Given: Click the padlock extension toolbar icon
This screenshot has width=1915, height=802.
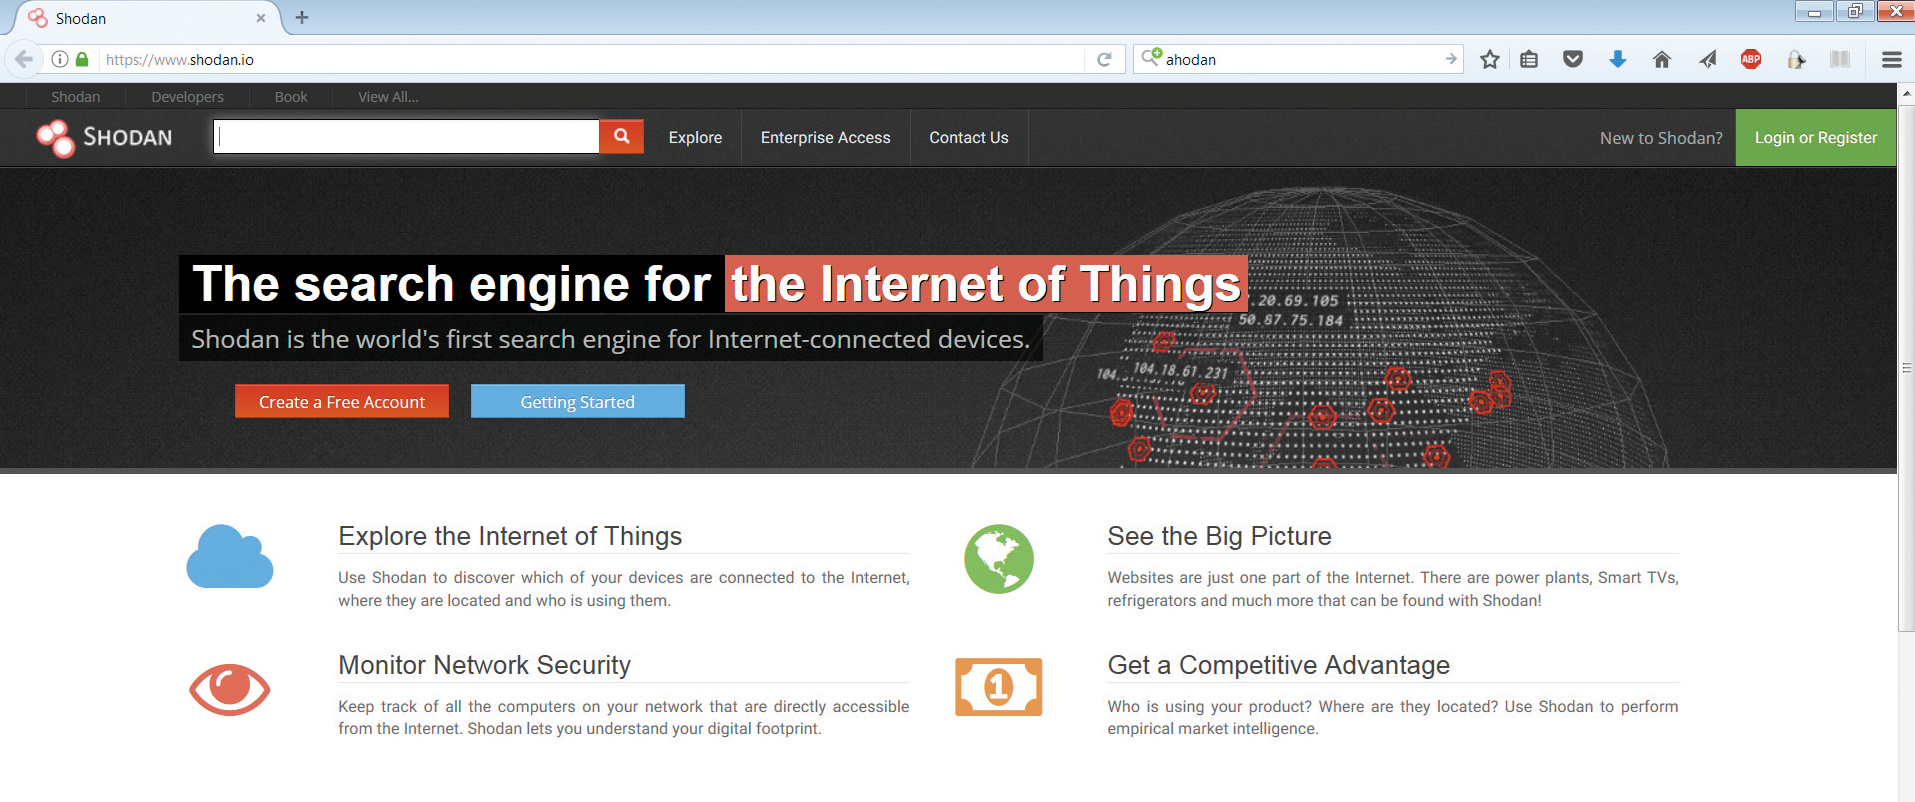Looking at the screenshot, I should (1796, 59).
